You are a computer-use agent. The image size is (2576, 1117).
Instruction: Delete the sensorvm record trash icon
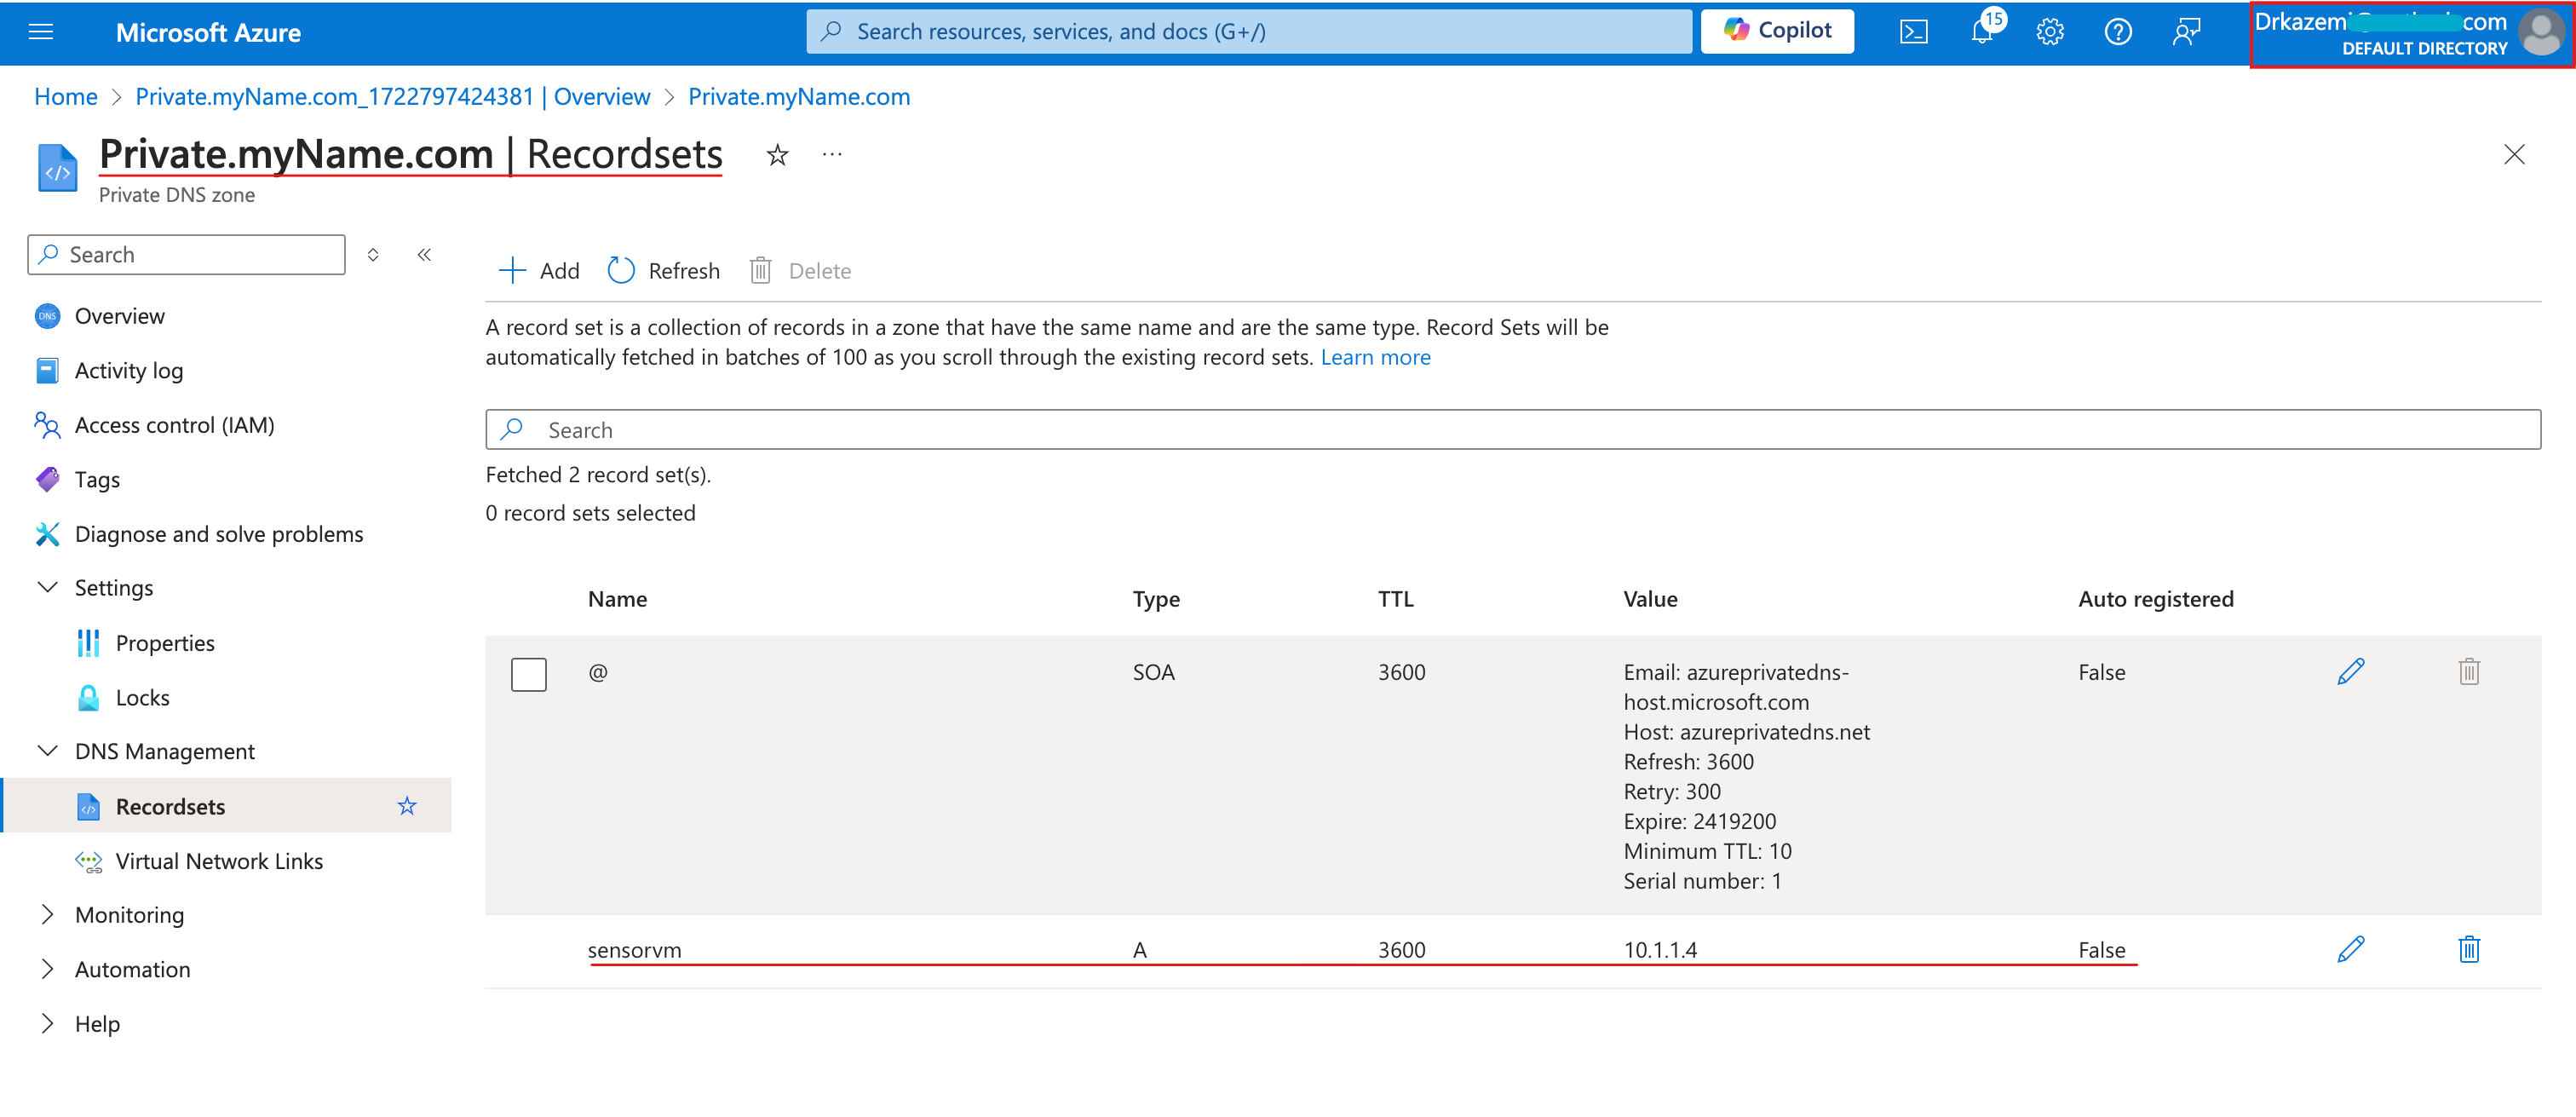click(2469, 950)
